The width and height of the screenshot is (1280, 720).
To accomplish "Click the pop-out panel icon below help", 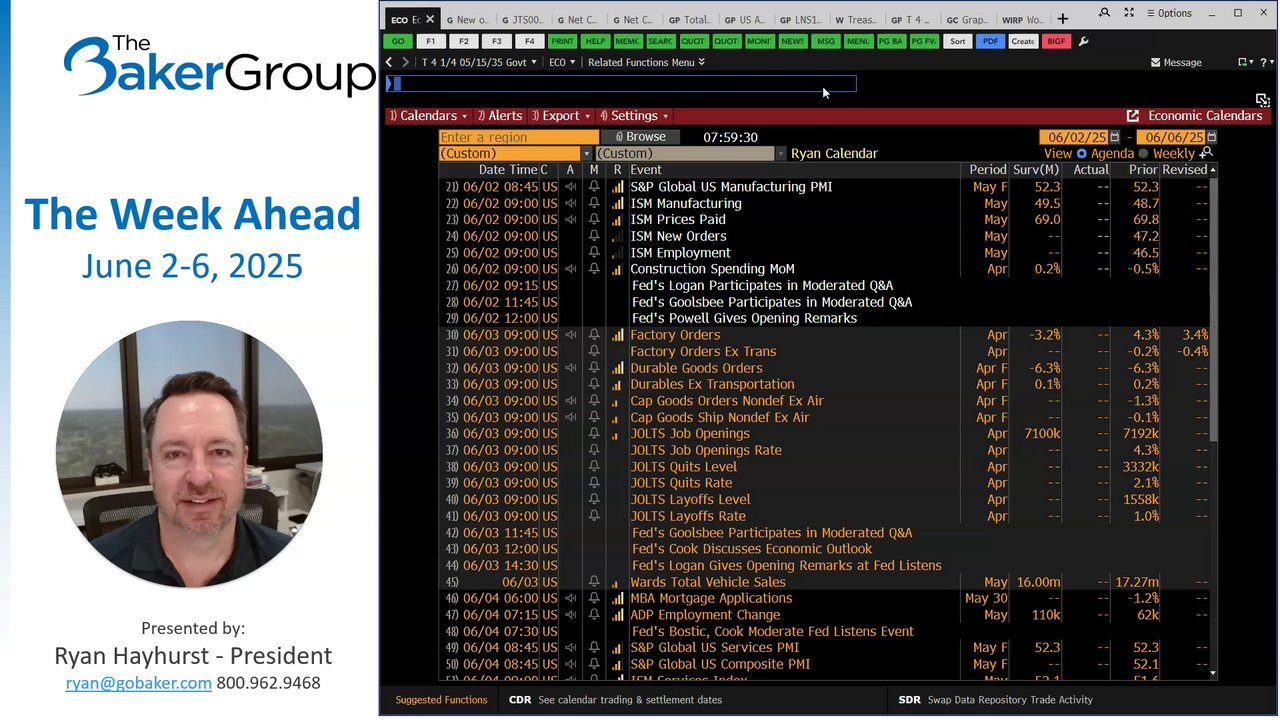I will pyautogui.click(x=1263, y=100).
